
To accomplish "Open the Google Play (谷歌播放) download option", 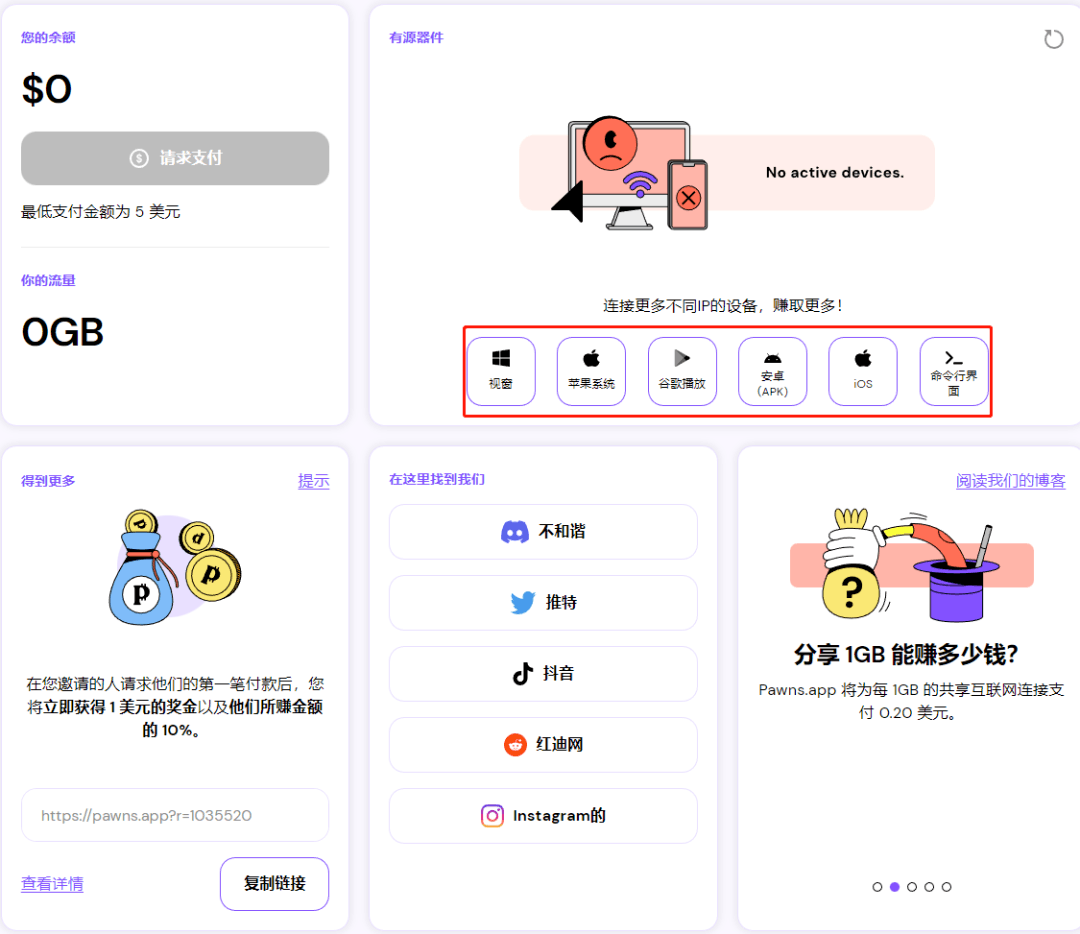I will coord(682,371).
